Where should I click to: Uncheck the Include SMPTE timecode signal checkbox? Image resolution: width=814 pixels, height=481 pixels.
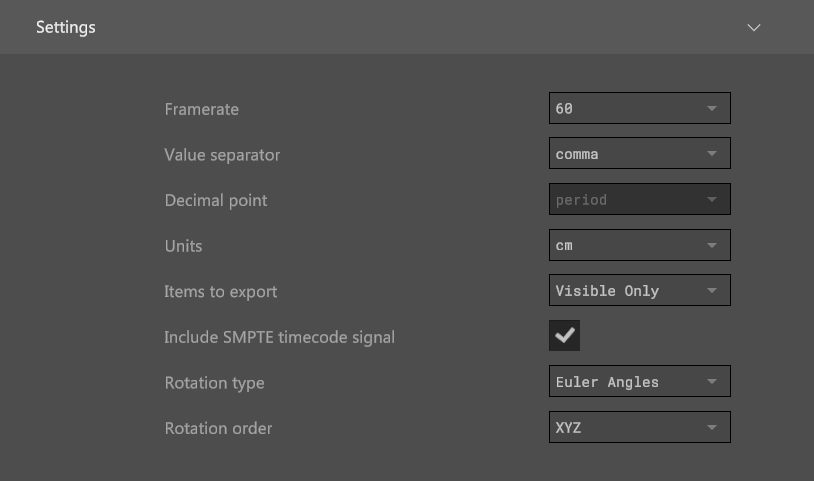565,336
